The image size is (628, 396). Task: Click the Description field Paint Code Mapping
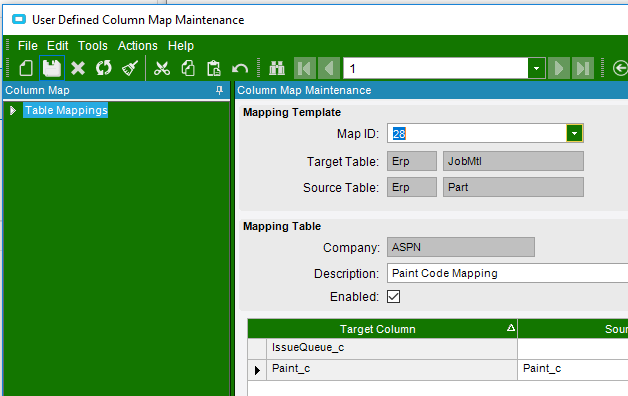507,273
